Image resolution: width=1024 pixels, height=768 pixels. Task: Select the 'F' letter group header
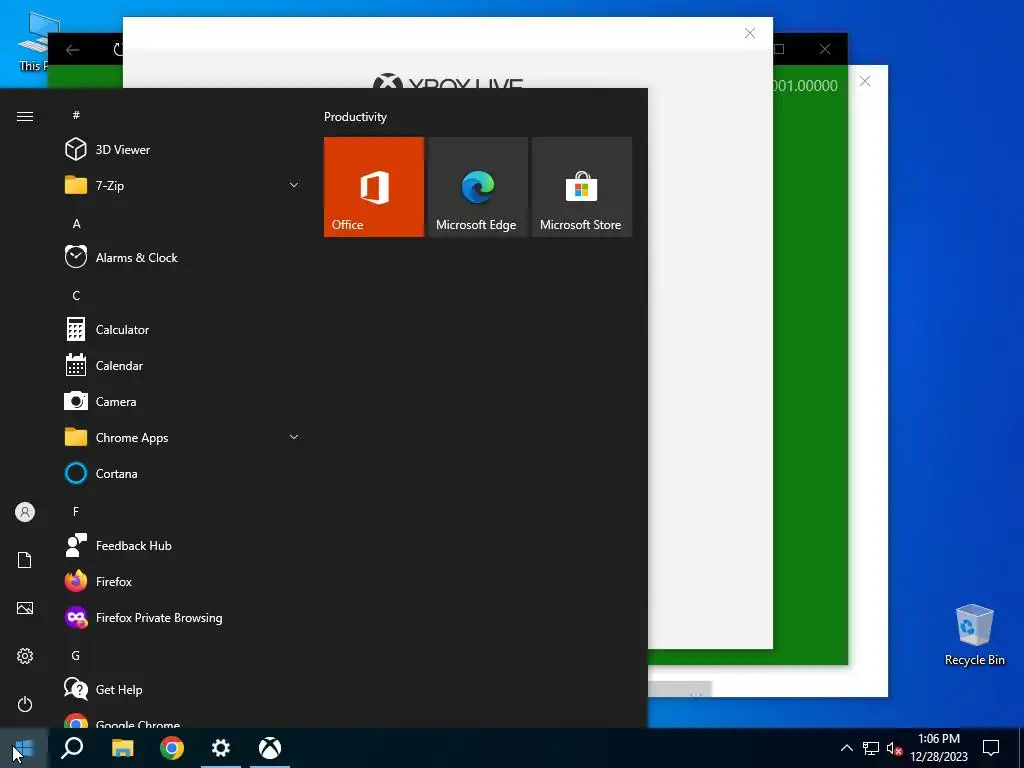point(76,511)
